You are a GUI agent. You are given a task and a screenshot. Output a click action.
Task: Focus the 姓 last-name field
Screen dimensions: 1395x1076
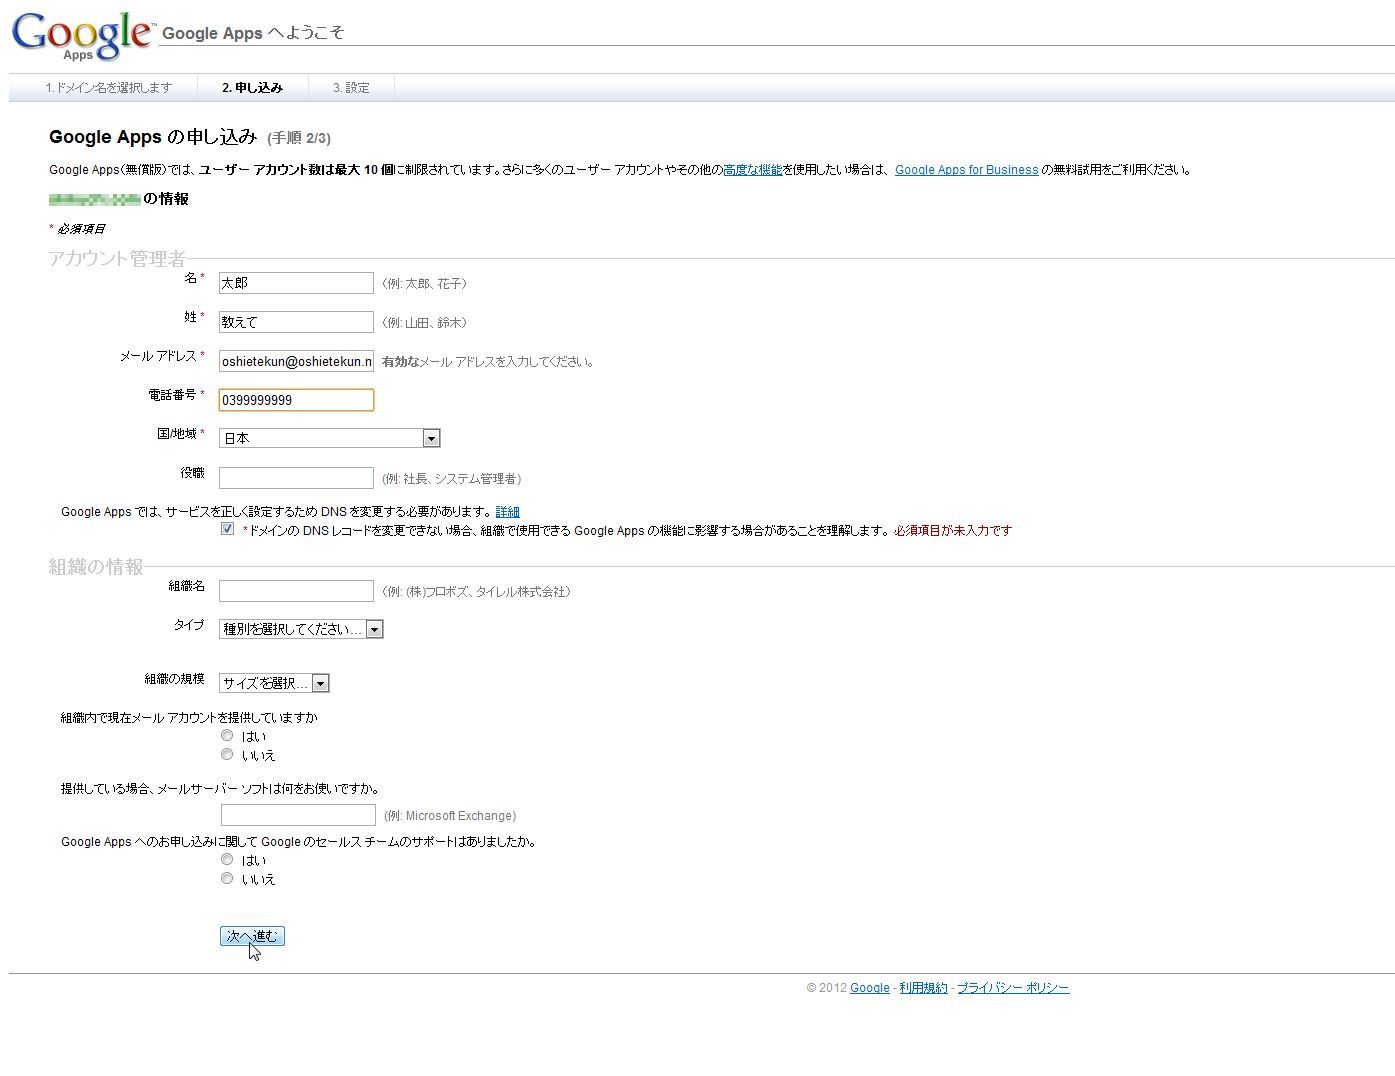point(296,322)
